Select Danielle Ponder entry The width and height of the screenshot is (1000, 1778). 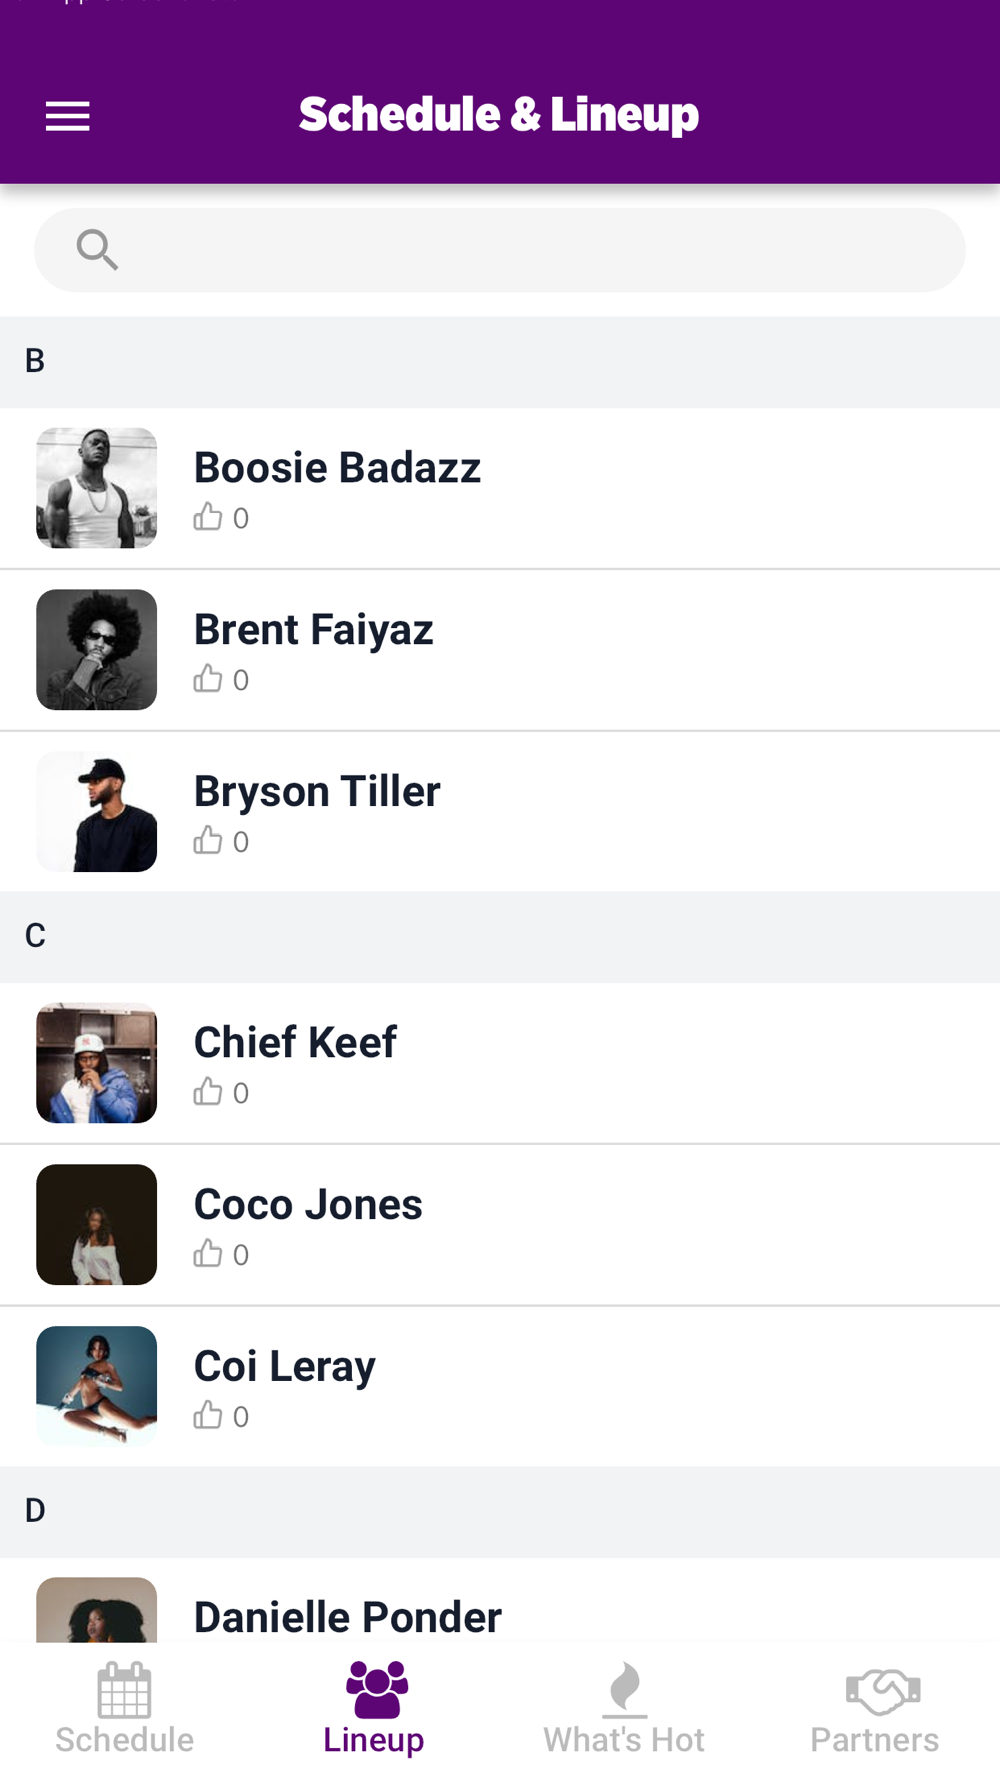(348, 1616)
